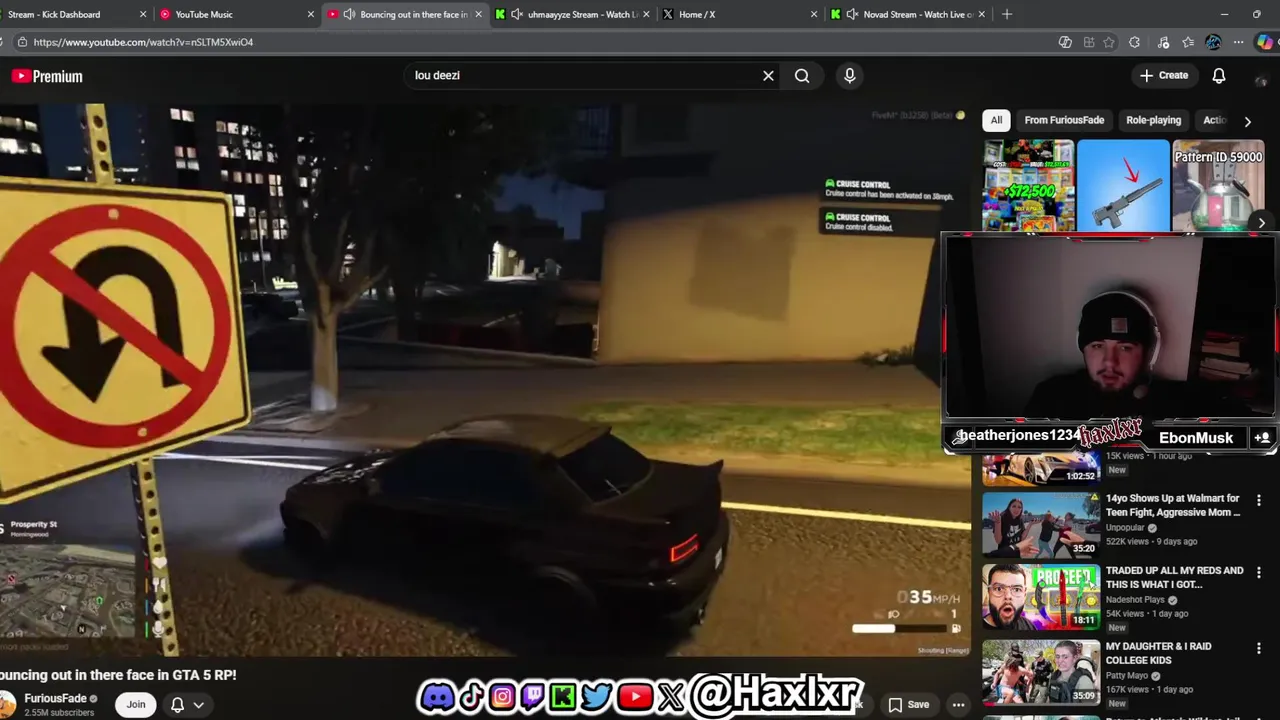Click '522K views · 9 days ago' text
The height and width of the screenshot is (720, 1280).
pyautogui.click(x=1151, y=541)
